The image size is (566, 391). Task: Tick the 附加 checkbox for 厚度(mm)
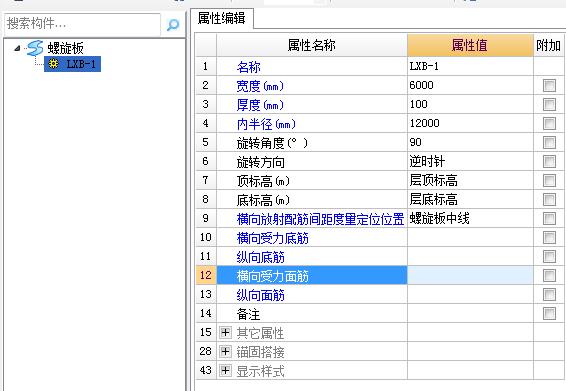pos(549,105)
